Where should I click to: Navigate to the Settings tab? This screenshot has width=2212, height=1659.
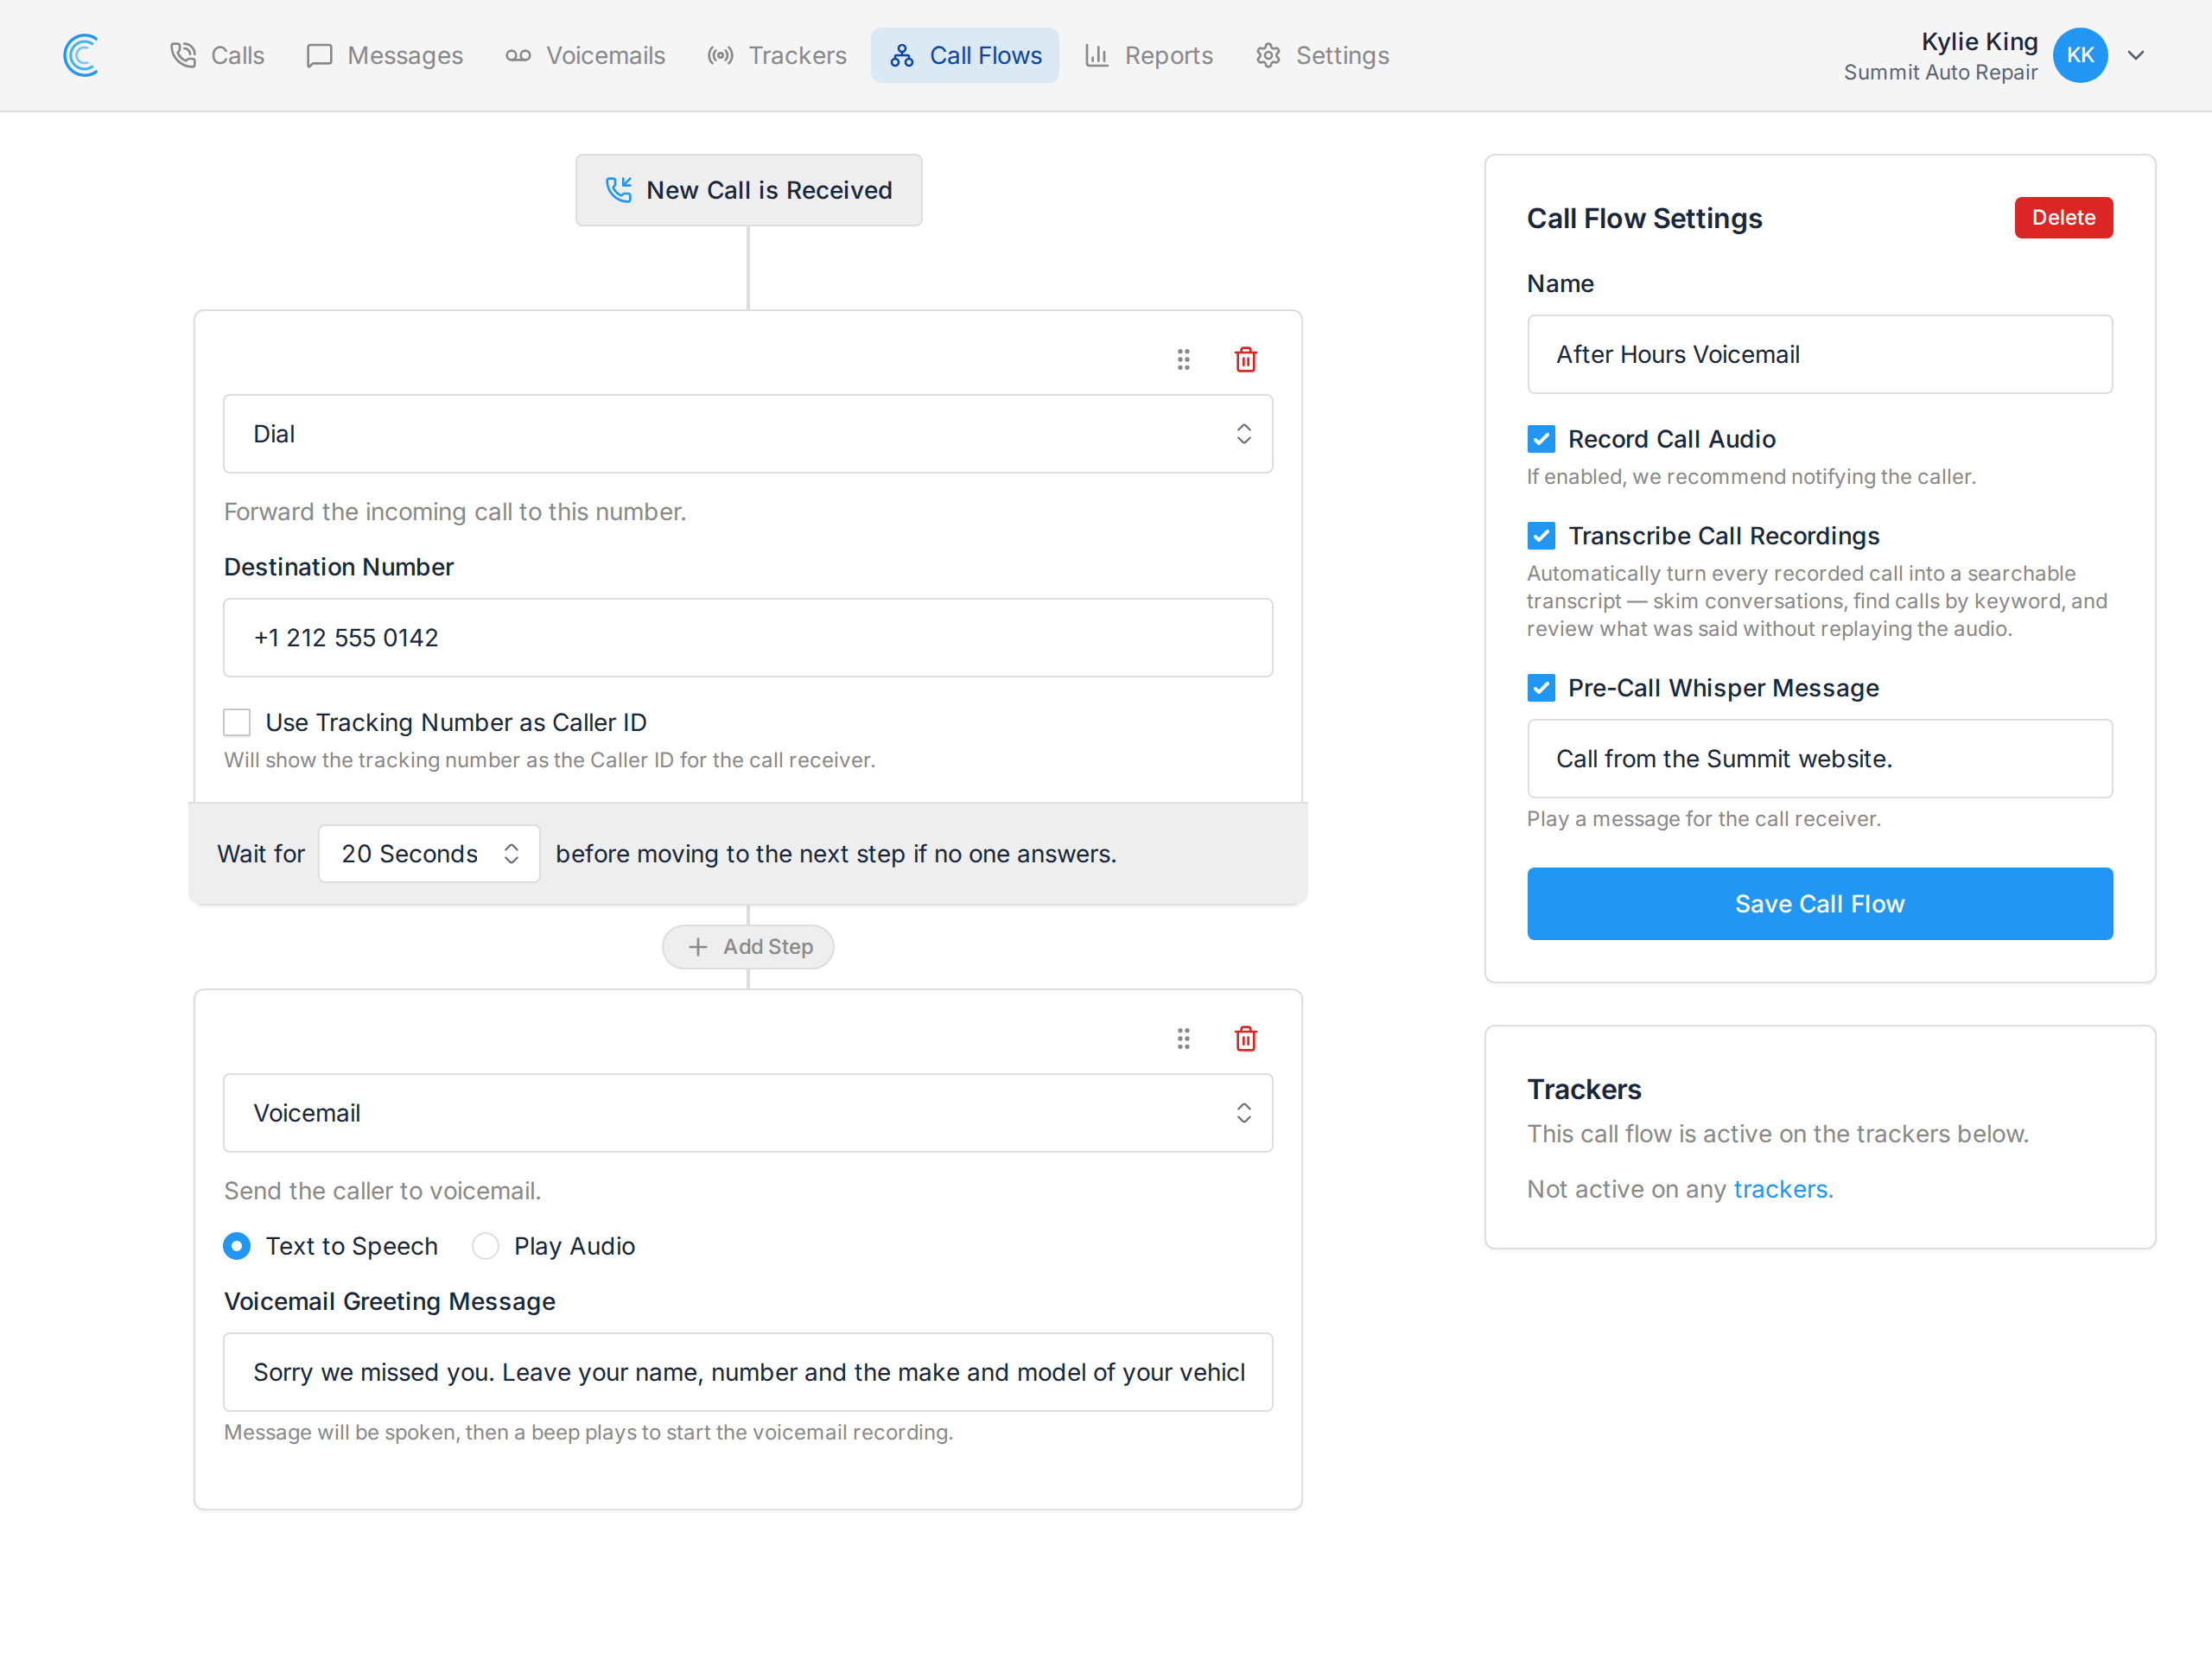click(1322, 55)
